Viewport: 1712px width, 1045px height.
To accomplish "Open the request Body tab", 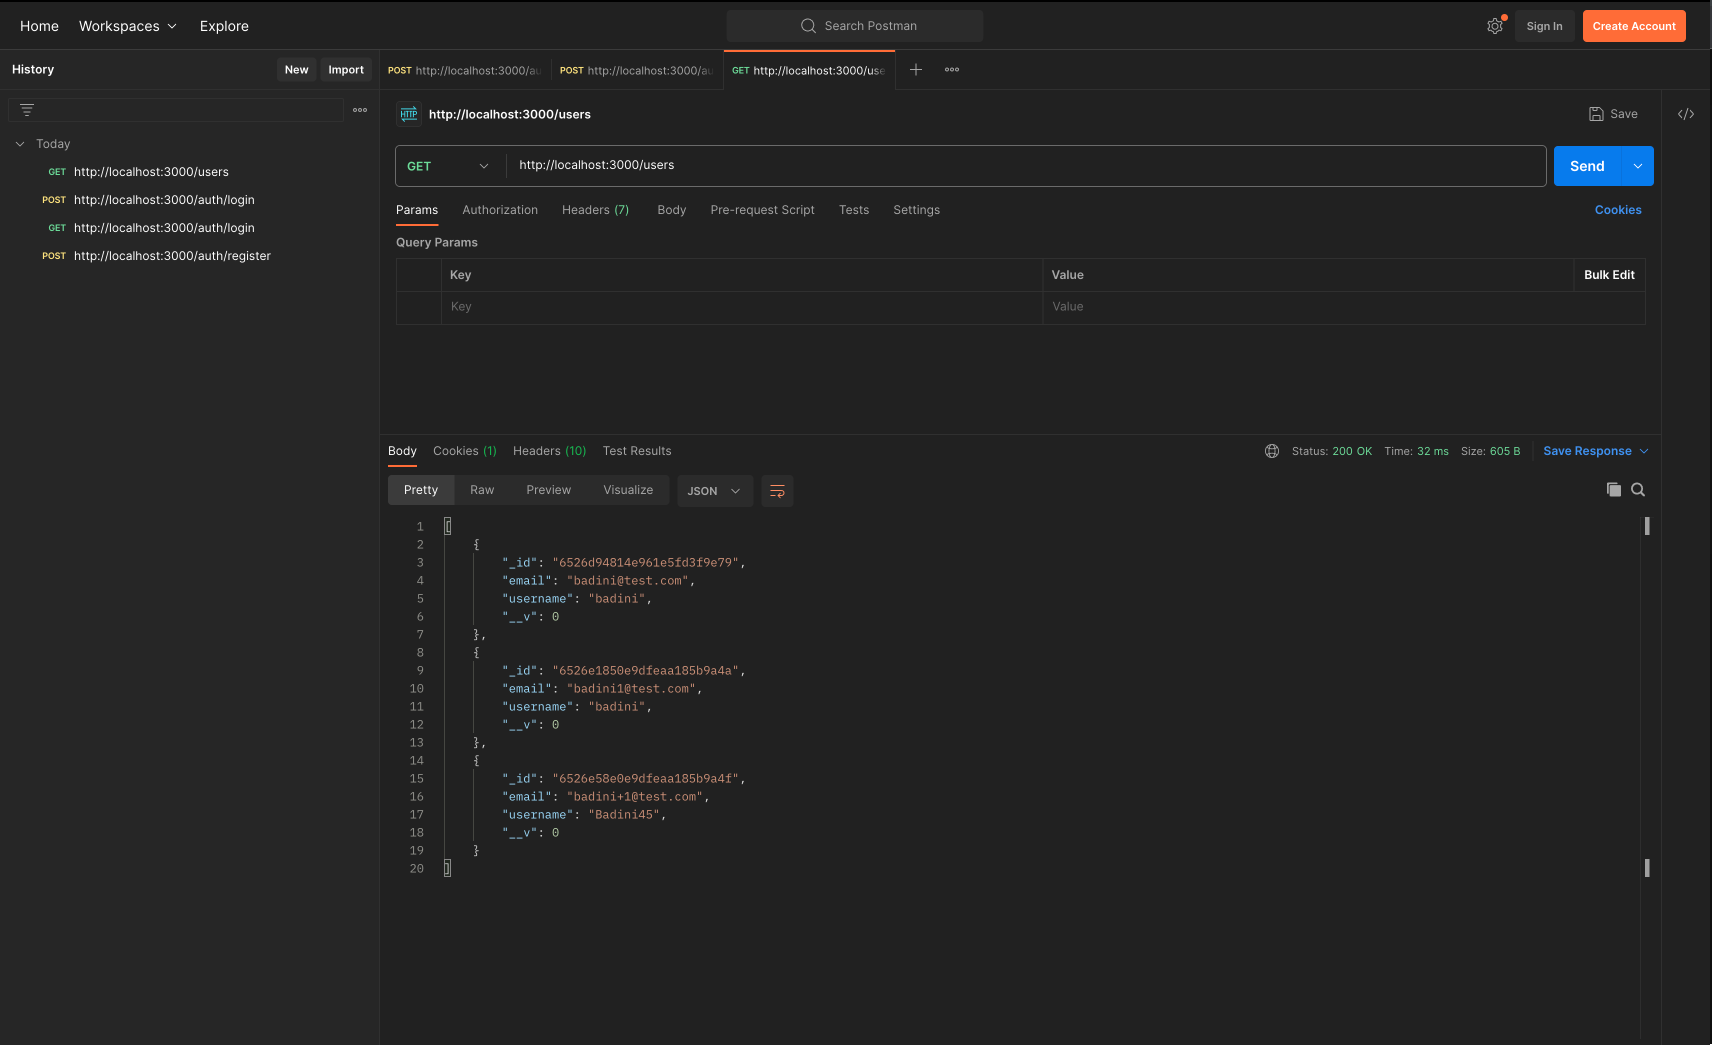I will pos(672,210).
